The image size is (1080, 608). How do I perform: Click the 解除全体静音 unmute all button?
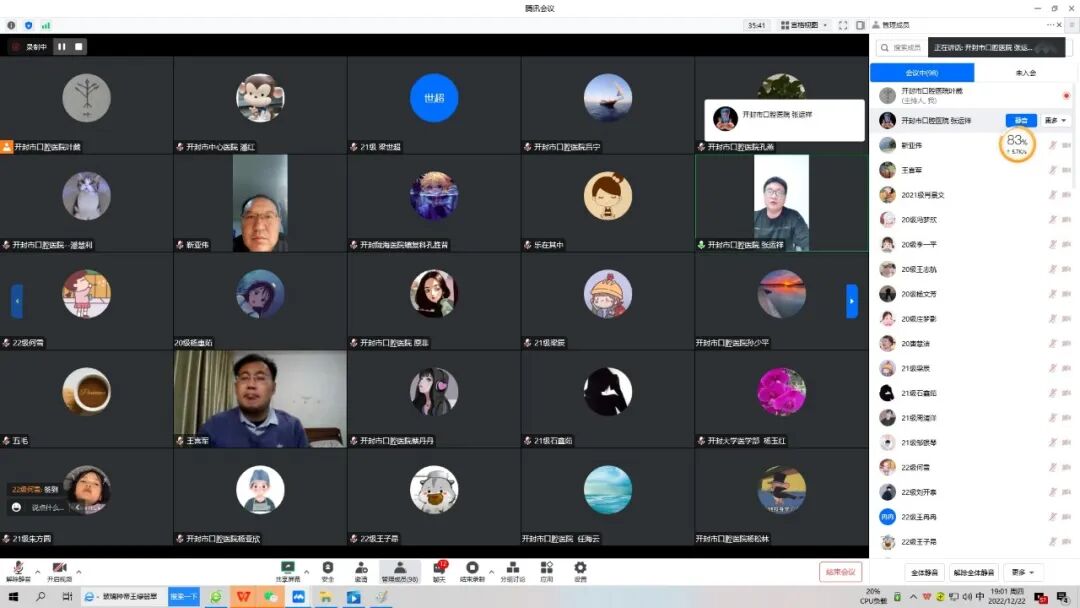pos(973,572)
